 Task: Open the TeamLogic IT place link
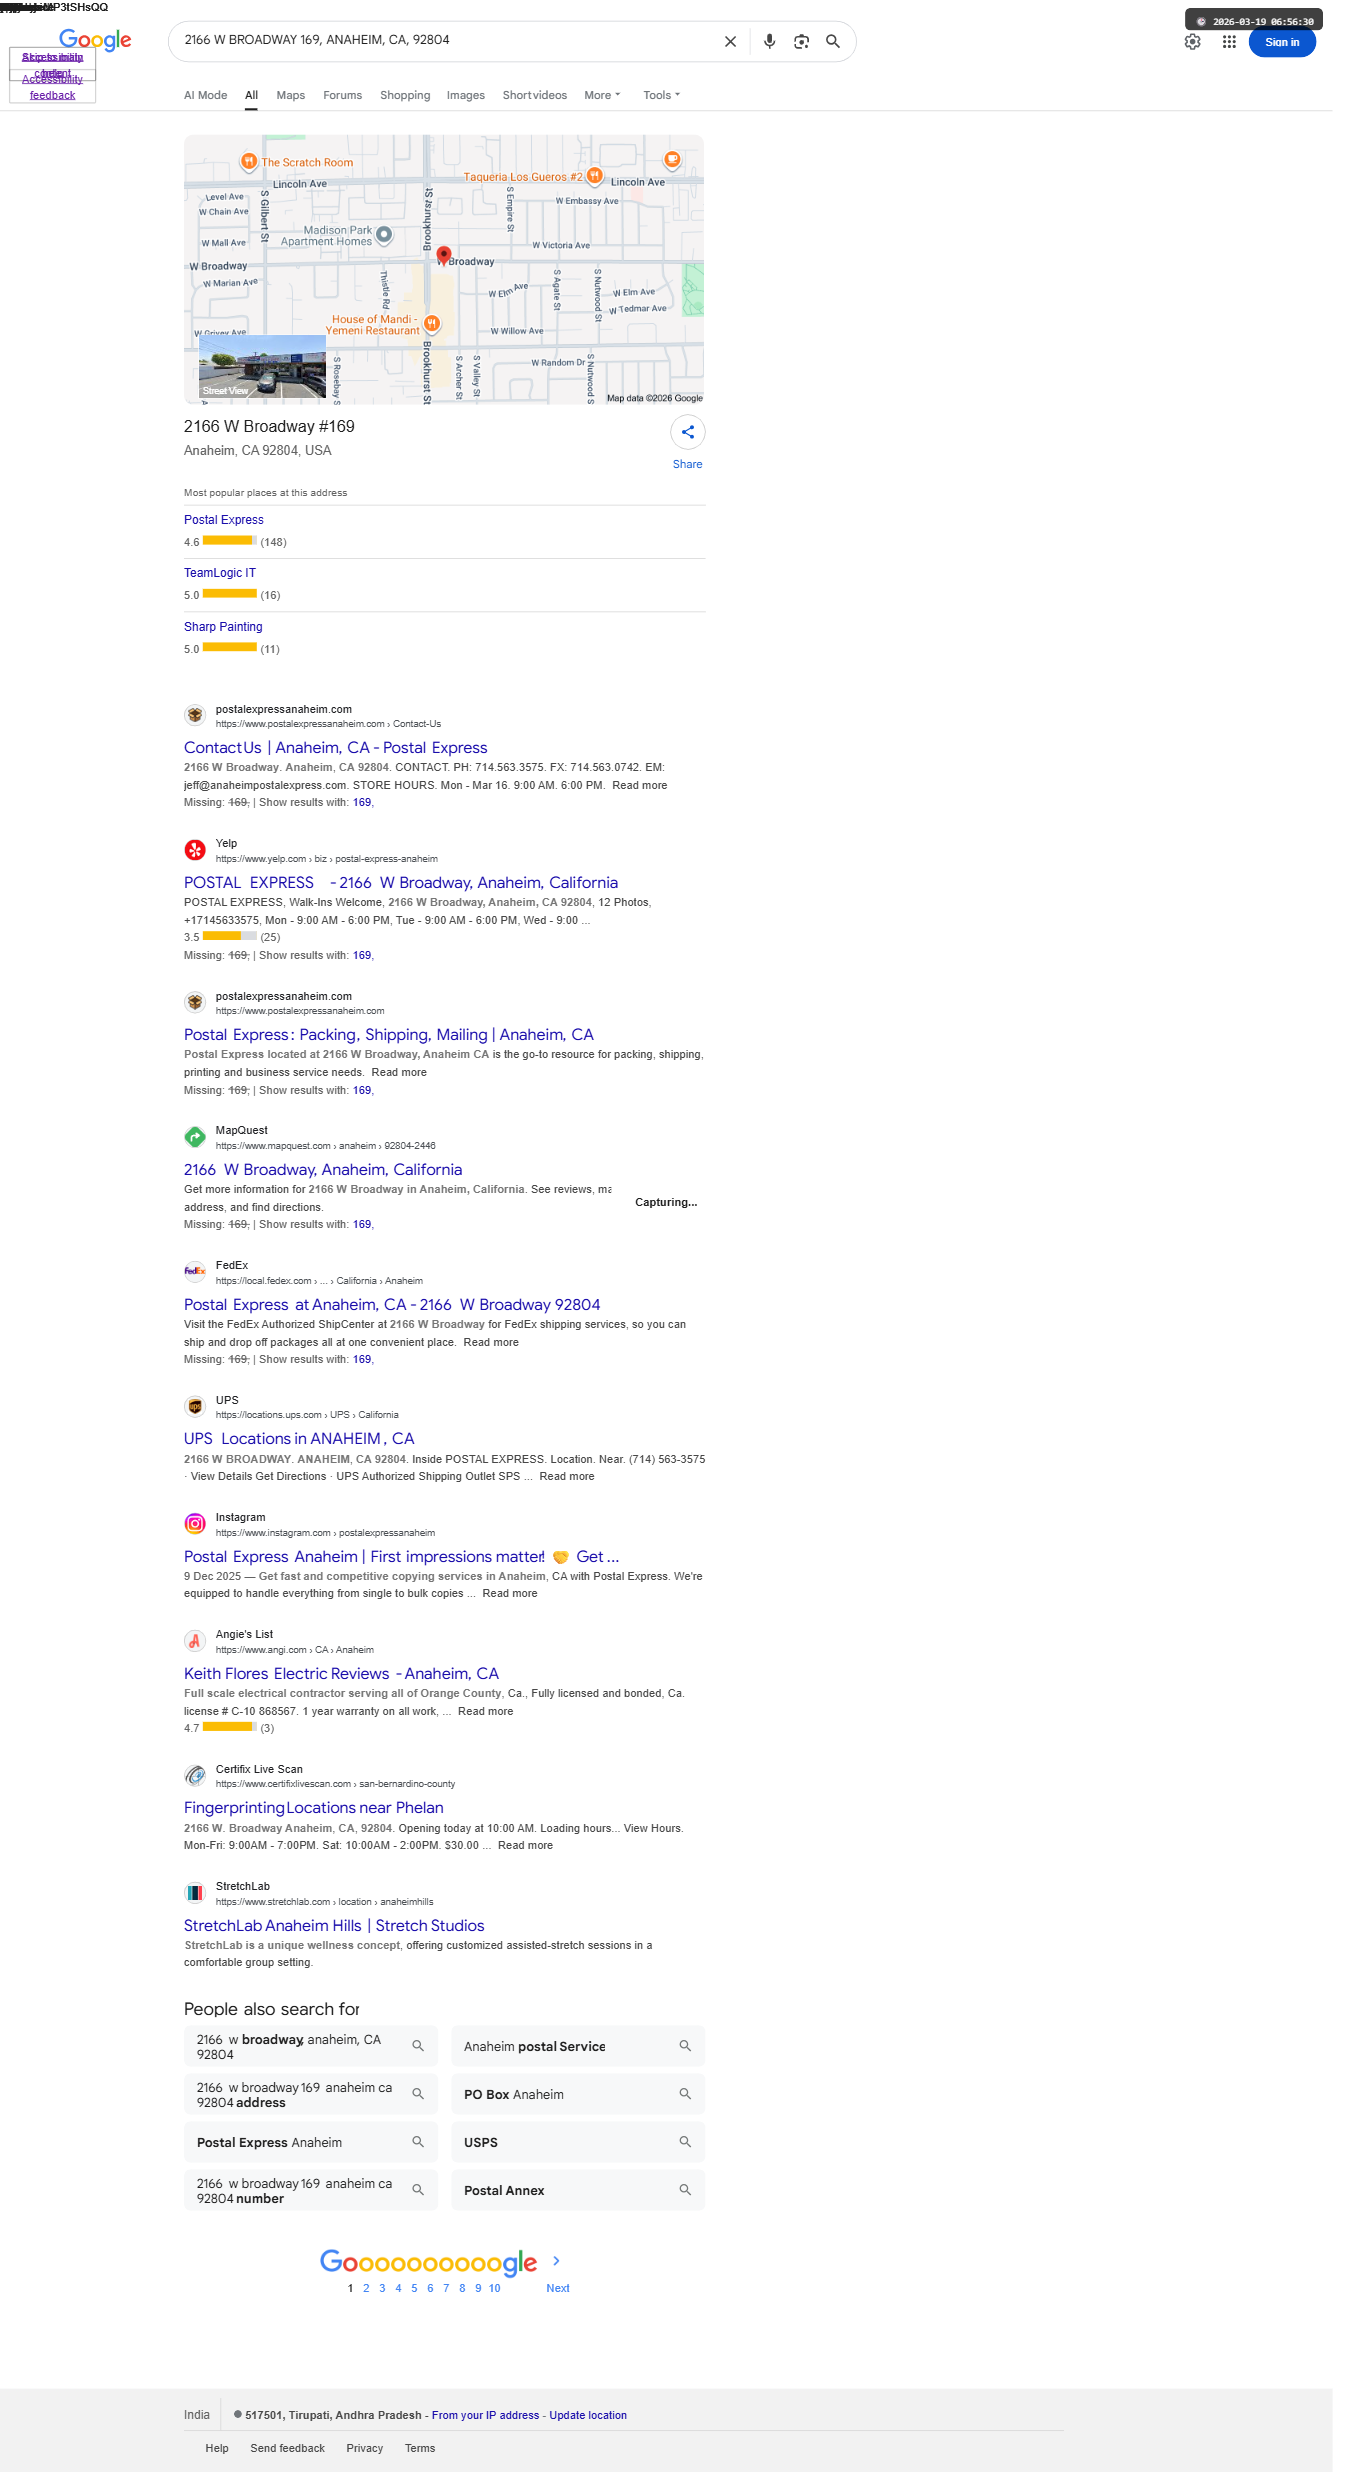[x=220, y=573]
